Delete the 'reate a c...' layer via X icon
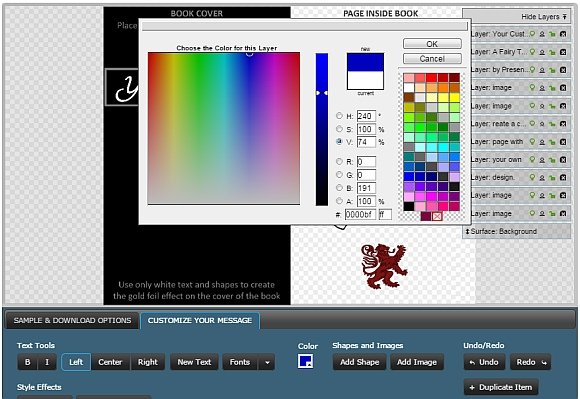Image resolution: width=580 pixels, height=399 pixels. (563, 124)
